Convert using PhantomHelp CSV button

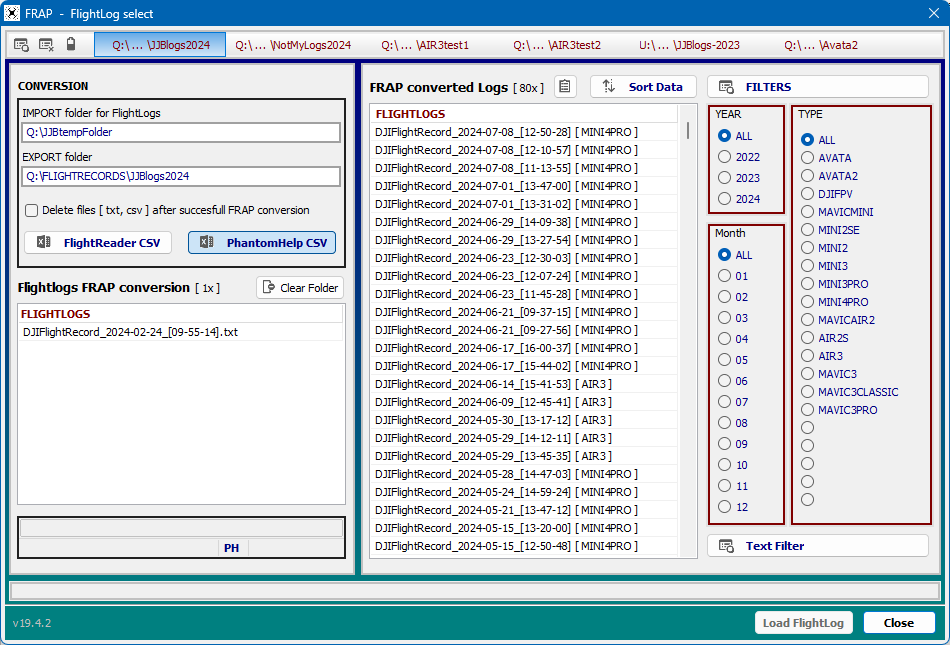coord(262,243)
